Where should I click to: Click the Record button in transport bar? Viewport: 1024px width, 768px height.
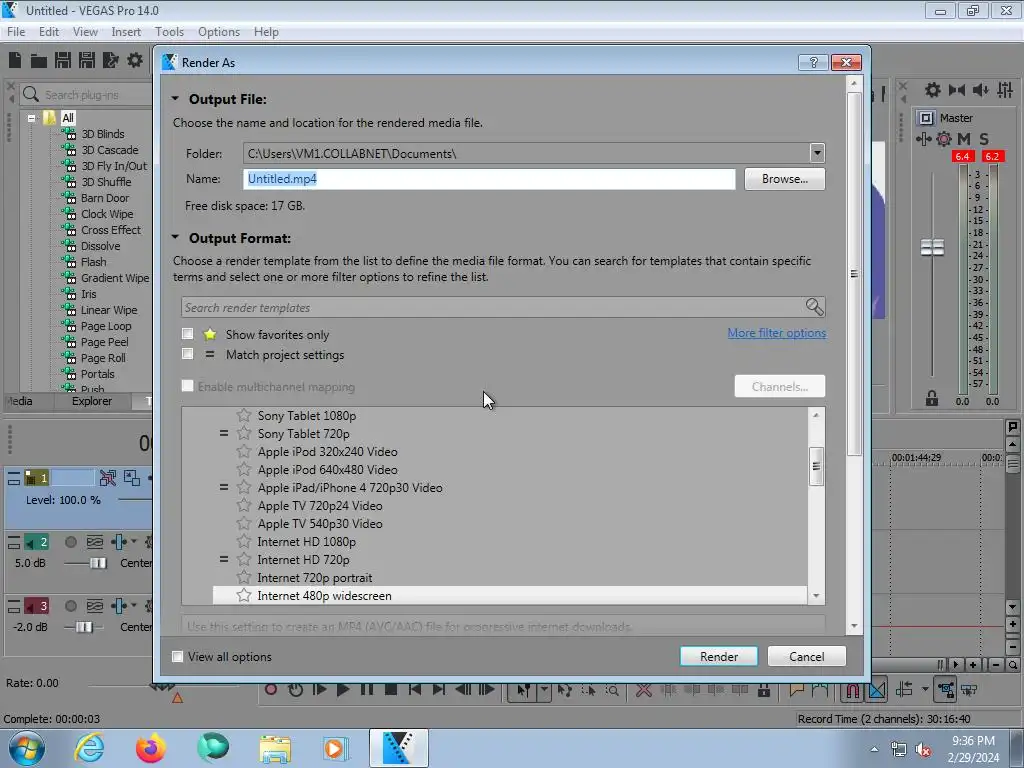pos(271,690)
